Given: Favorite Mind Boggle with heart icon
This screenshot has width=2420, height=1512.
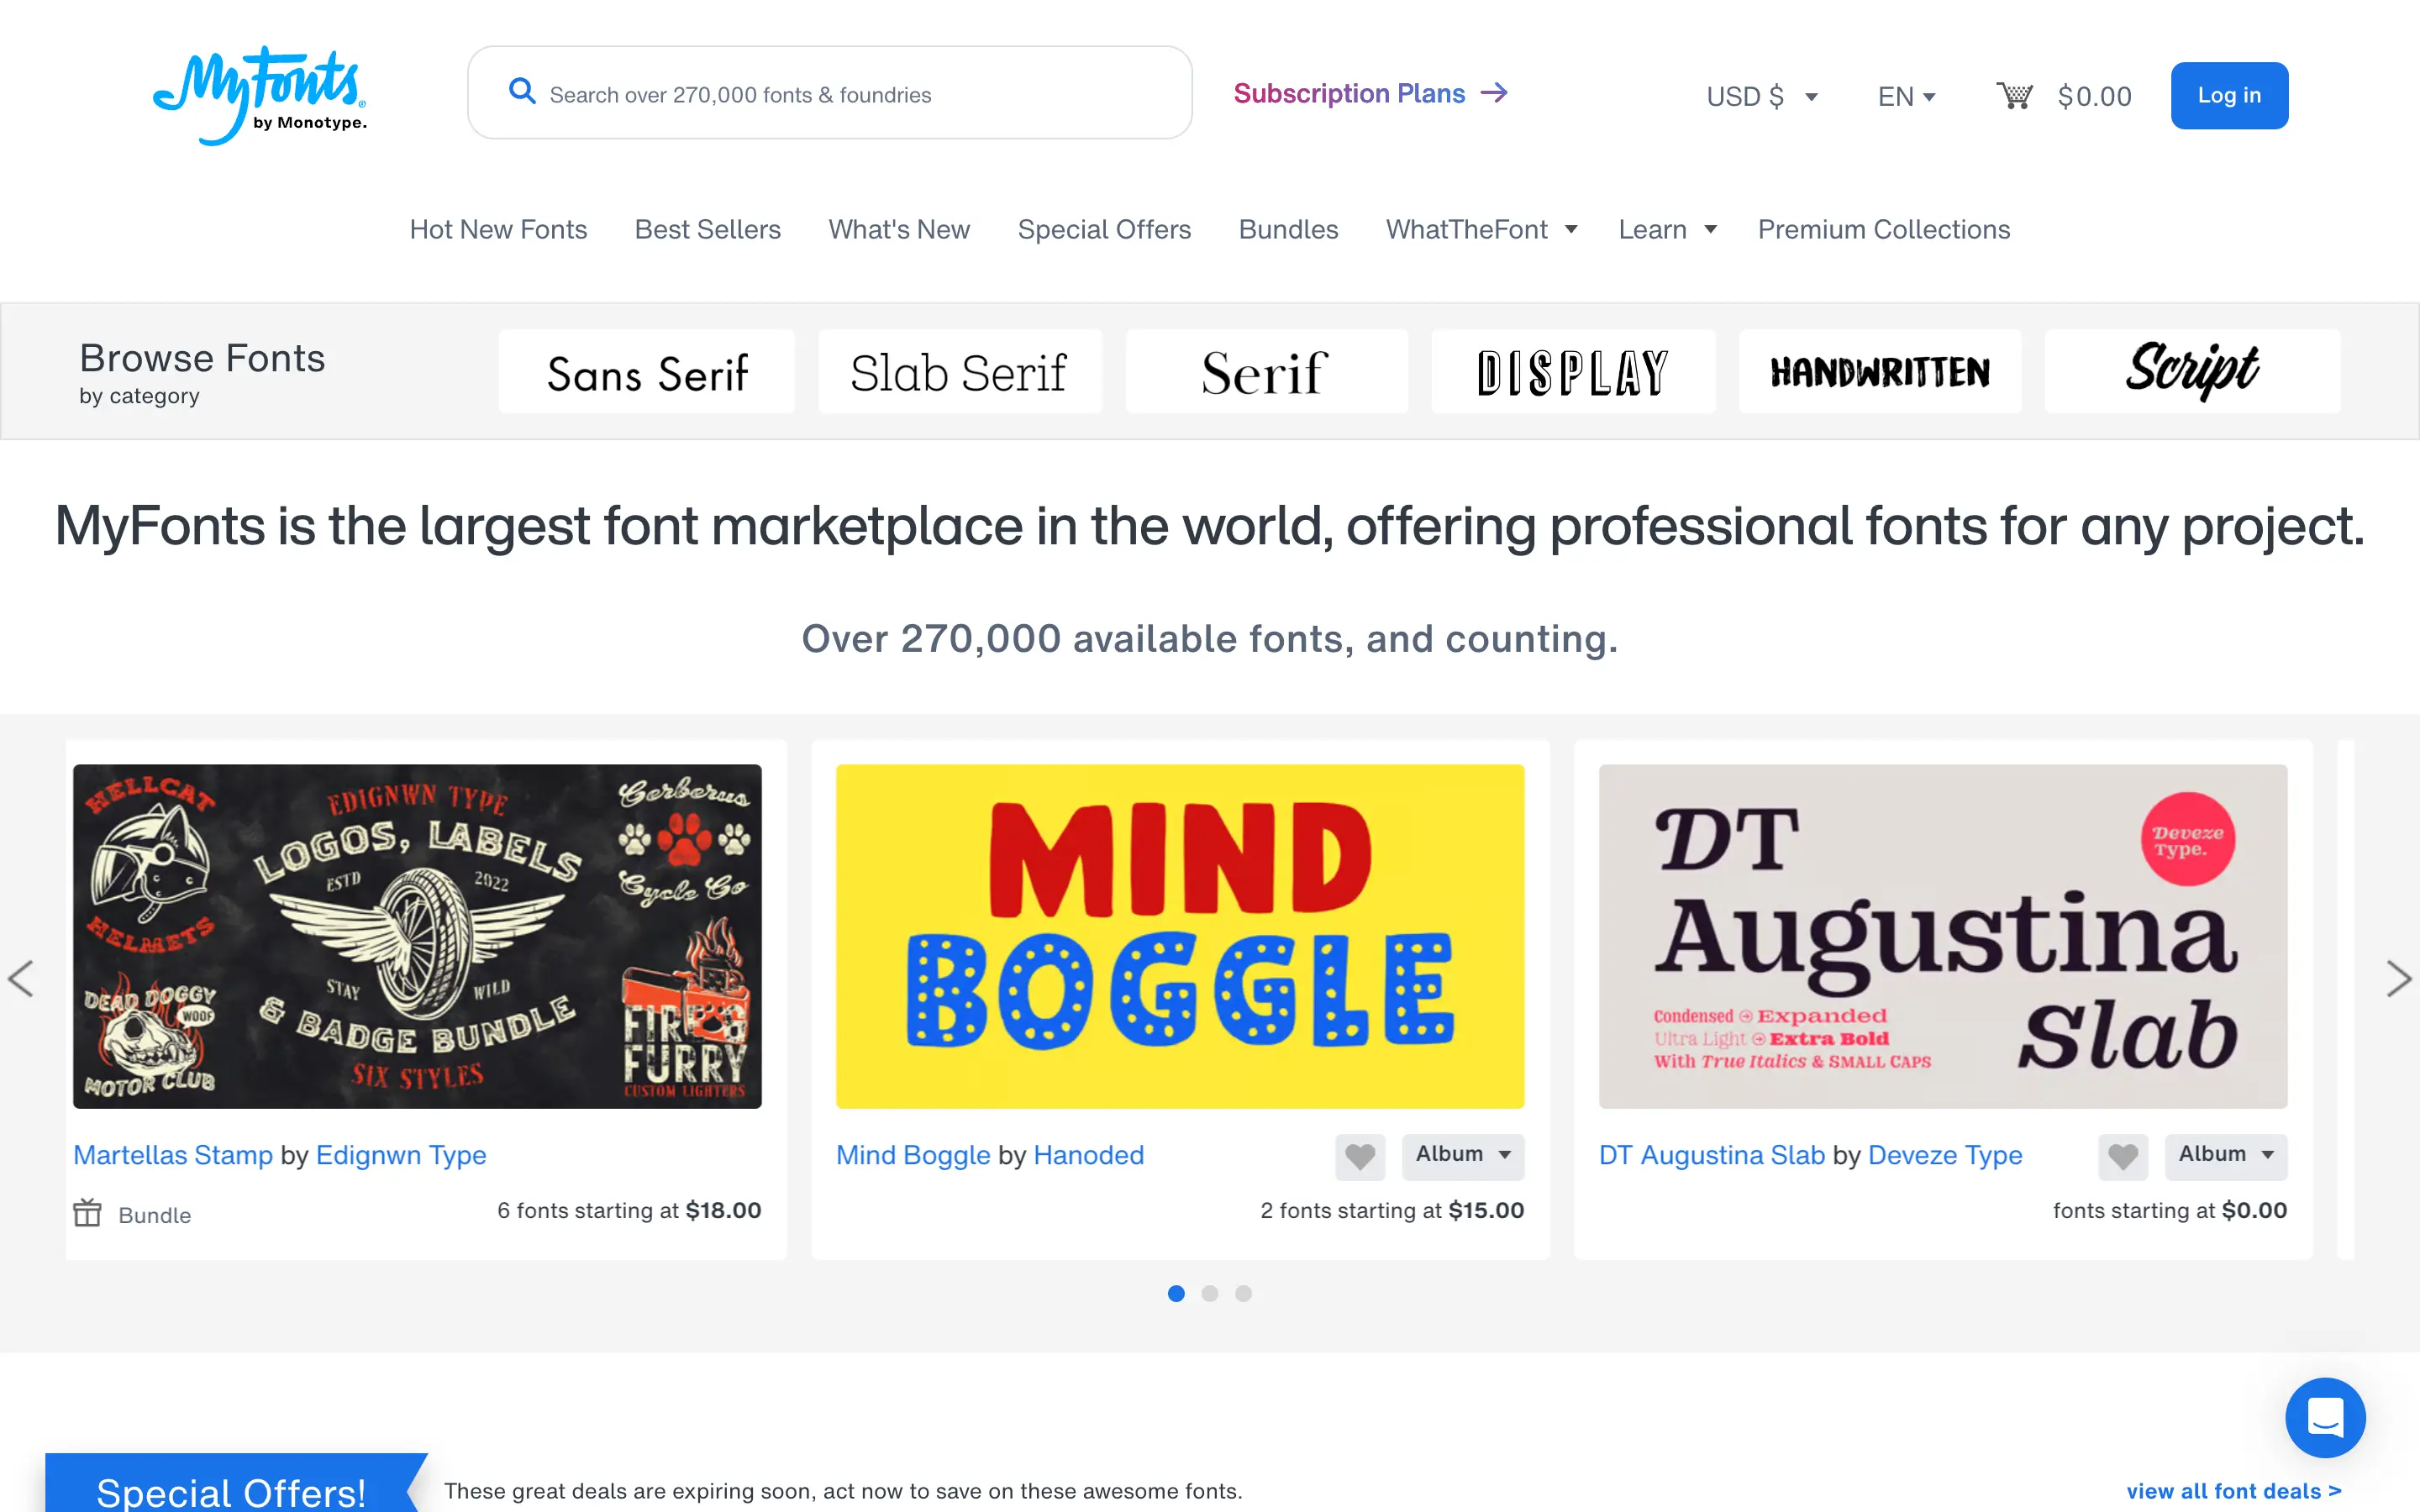Looking at the screenshot, I should click(x=1360, y=1156).
